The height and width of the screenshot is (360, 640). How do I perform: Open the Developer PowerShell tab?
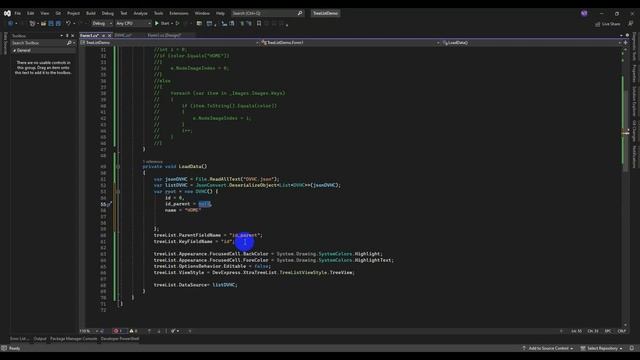pos(120,339)
